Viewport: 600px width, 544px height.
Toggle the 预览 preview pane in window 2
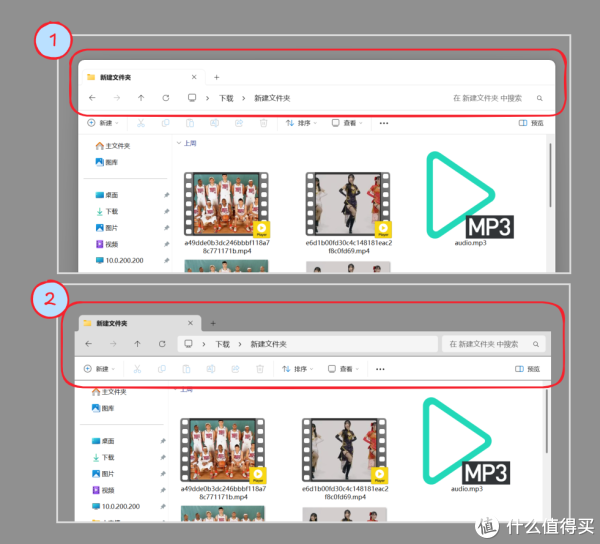point(527,369)
